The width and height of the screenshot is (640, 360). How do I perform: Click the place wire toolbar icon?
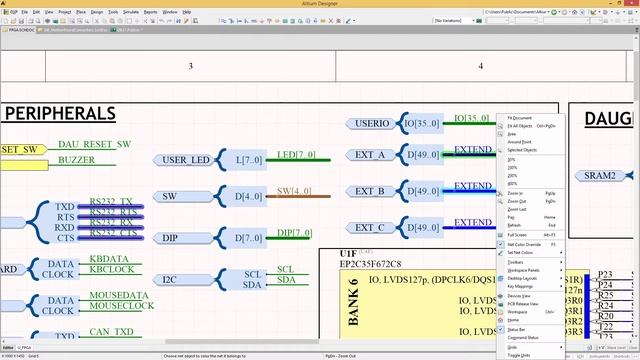coord(223,21)
